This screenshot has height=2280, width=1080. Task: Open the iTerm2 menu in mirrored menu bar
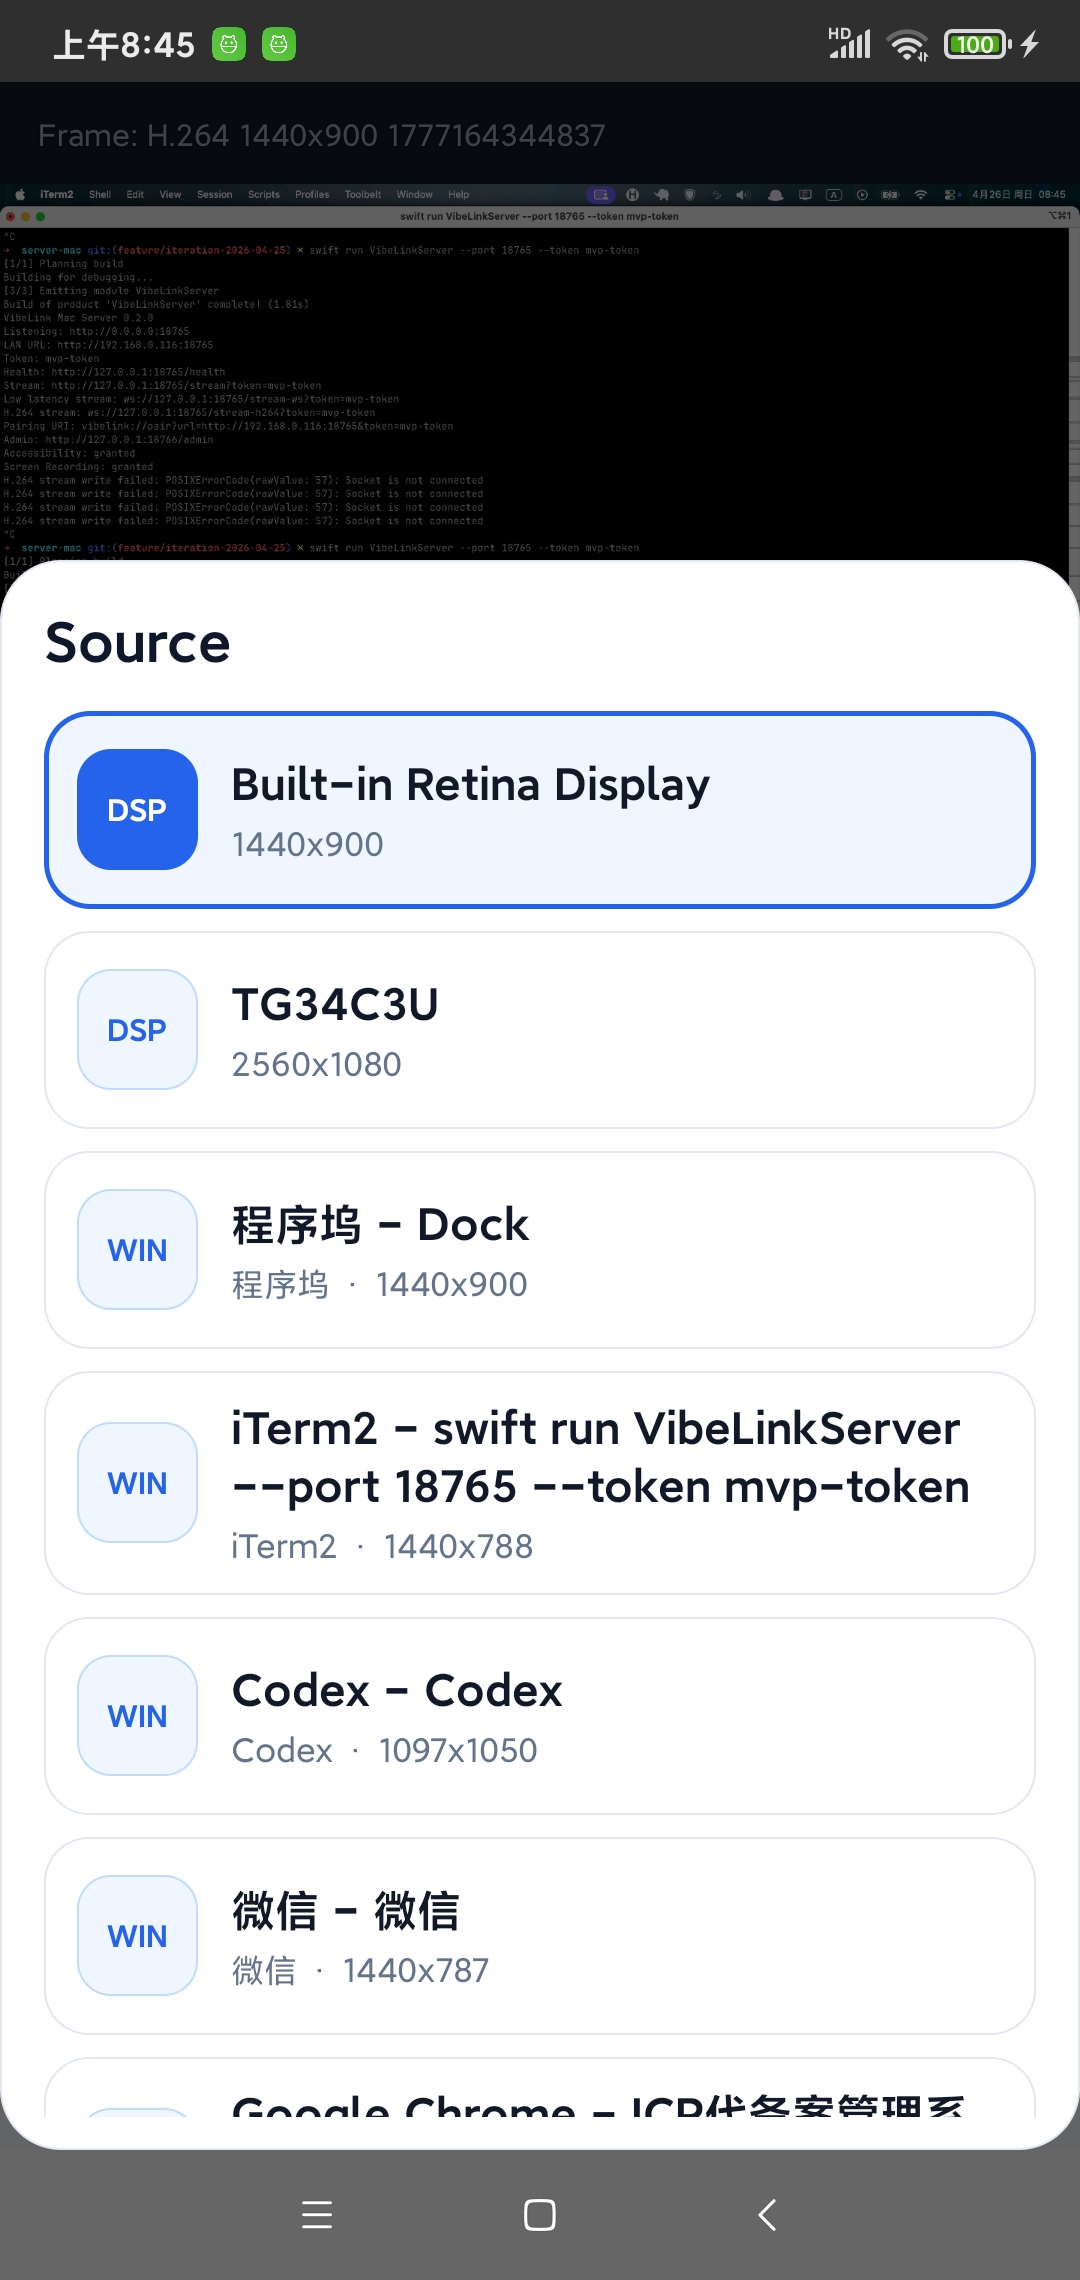coord(57,195)
